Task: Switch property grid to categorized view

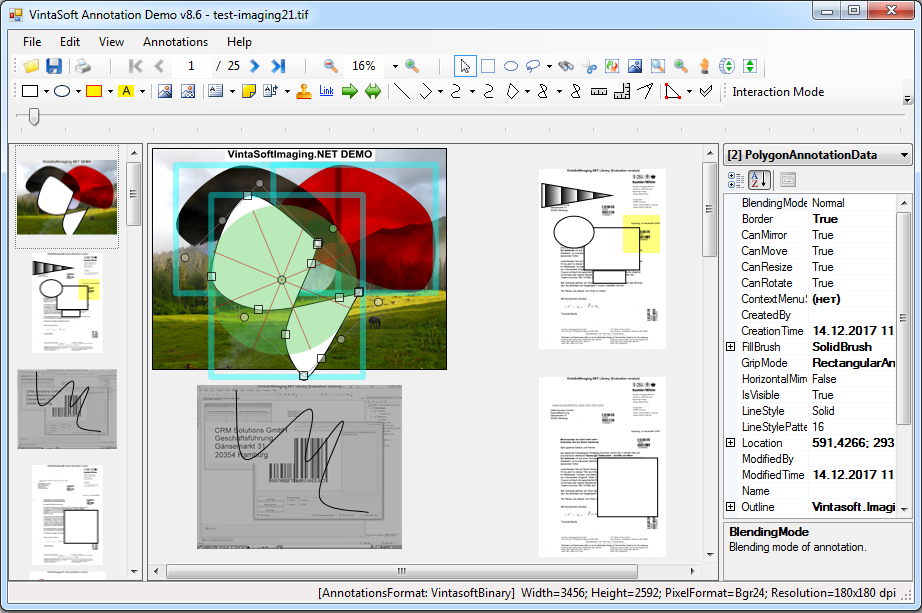Action: (x=736, y=180)
